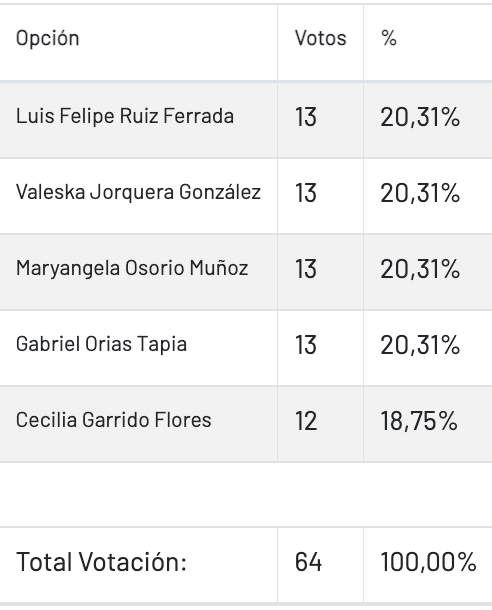Click the vote count for Luis Felipe Ruiz Ferrada
The width and height of the screenshot is (492, 610).
(306, 117)
